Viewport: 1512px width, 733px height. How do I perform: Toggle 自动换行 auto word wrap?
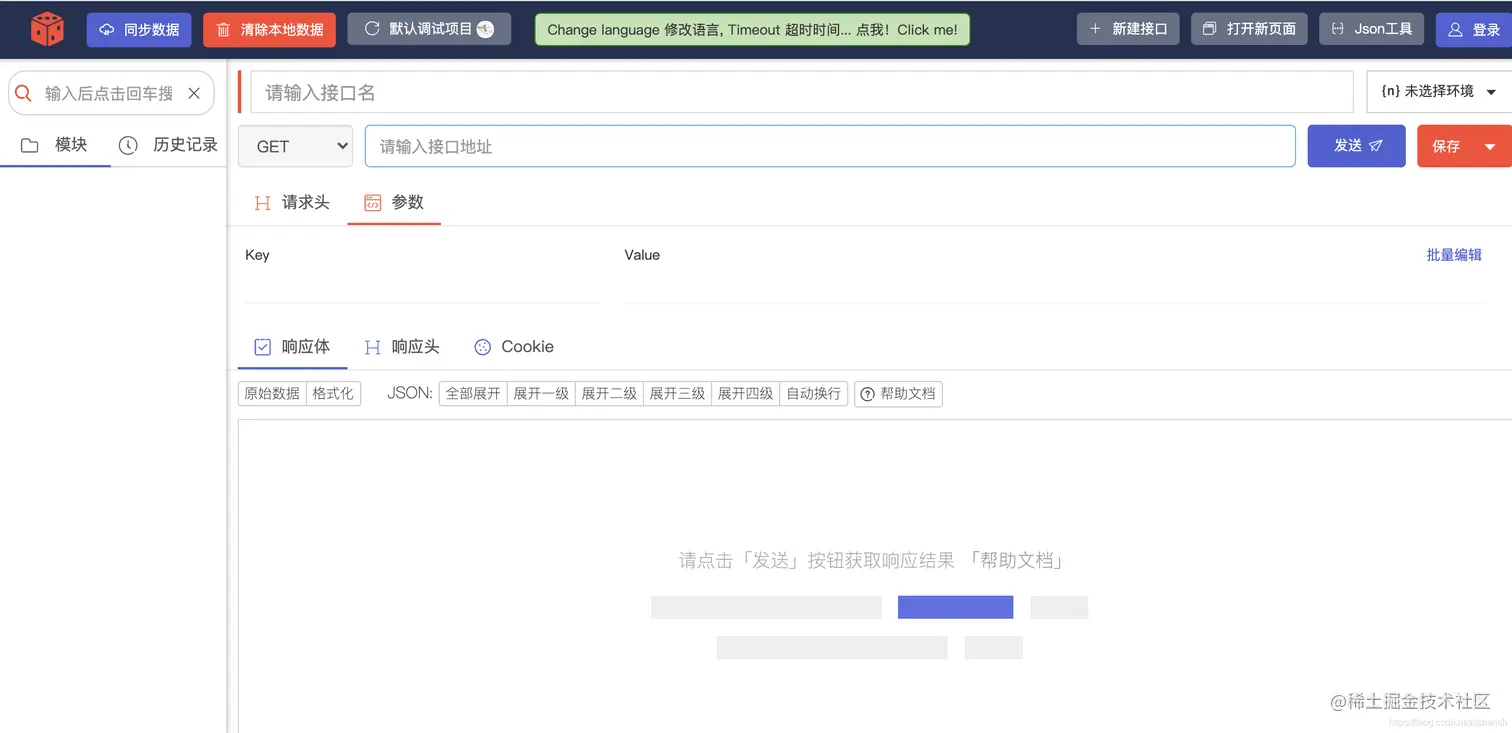point(813,394)
